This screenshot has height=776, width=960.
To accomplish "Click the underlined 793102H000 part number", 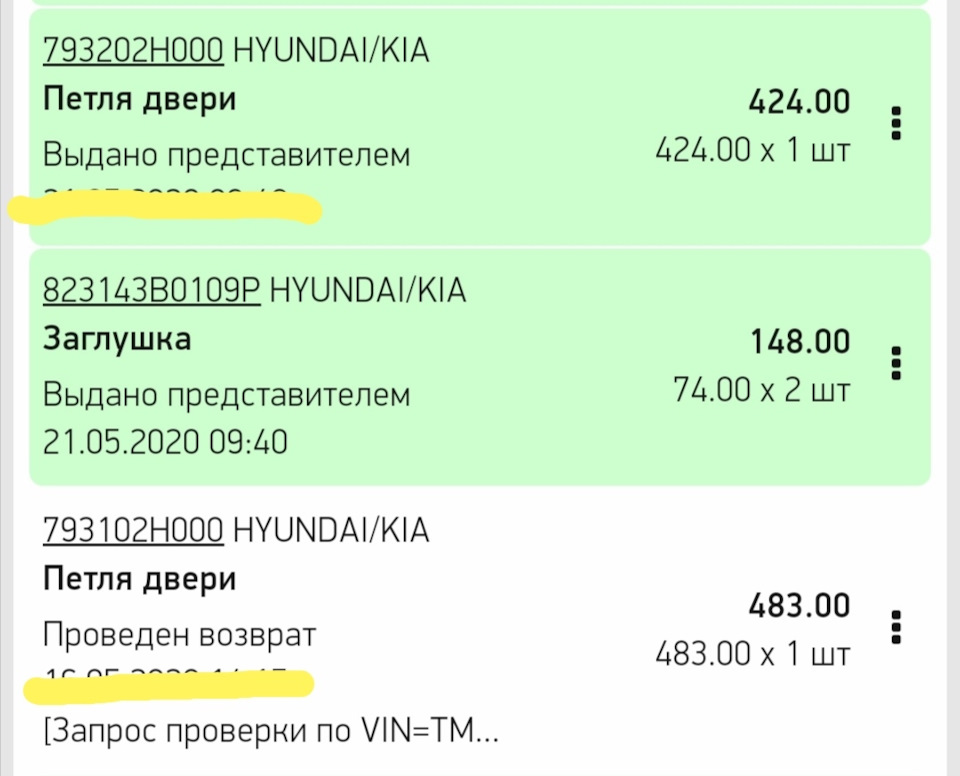I will pyautogui.click(x=131, y=529).
